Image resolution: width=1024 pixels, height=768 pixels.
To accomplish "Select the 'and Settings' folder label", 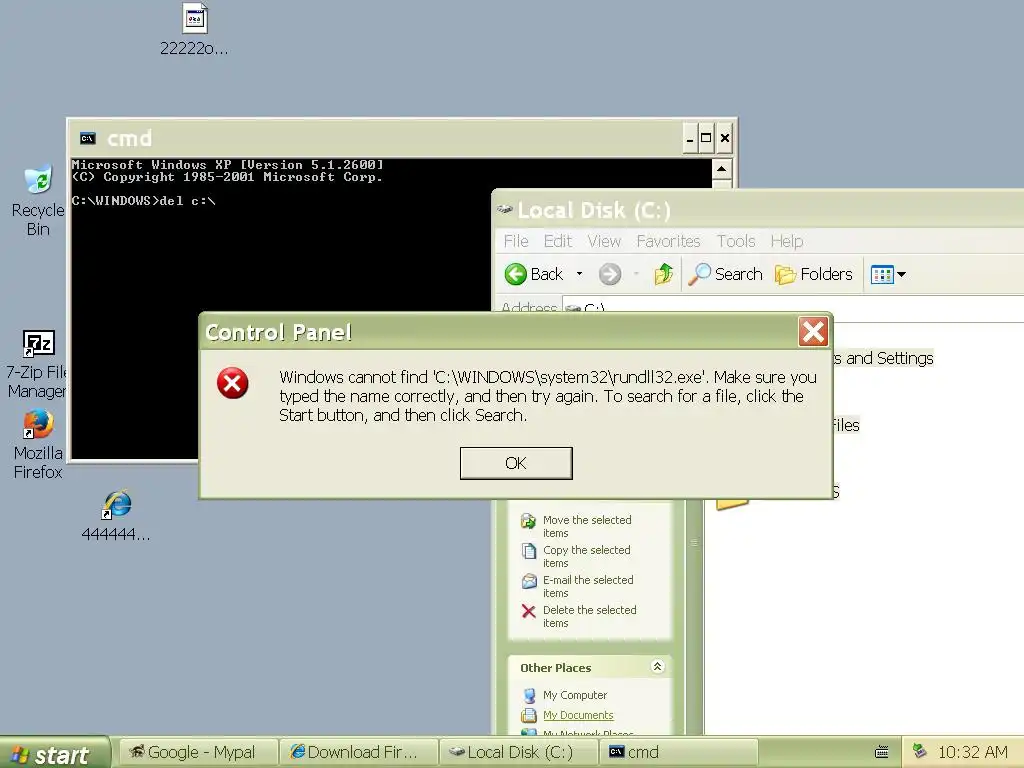I will [x=883, y=358].
